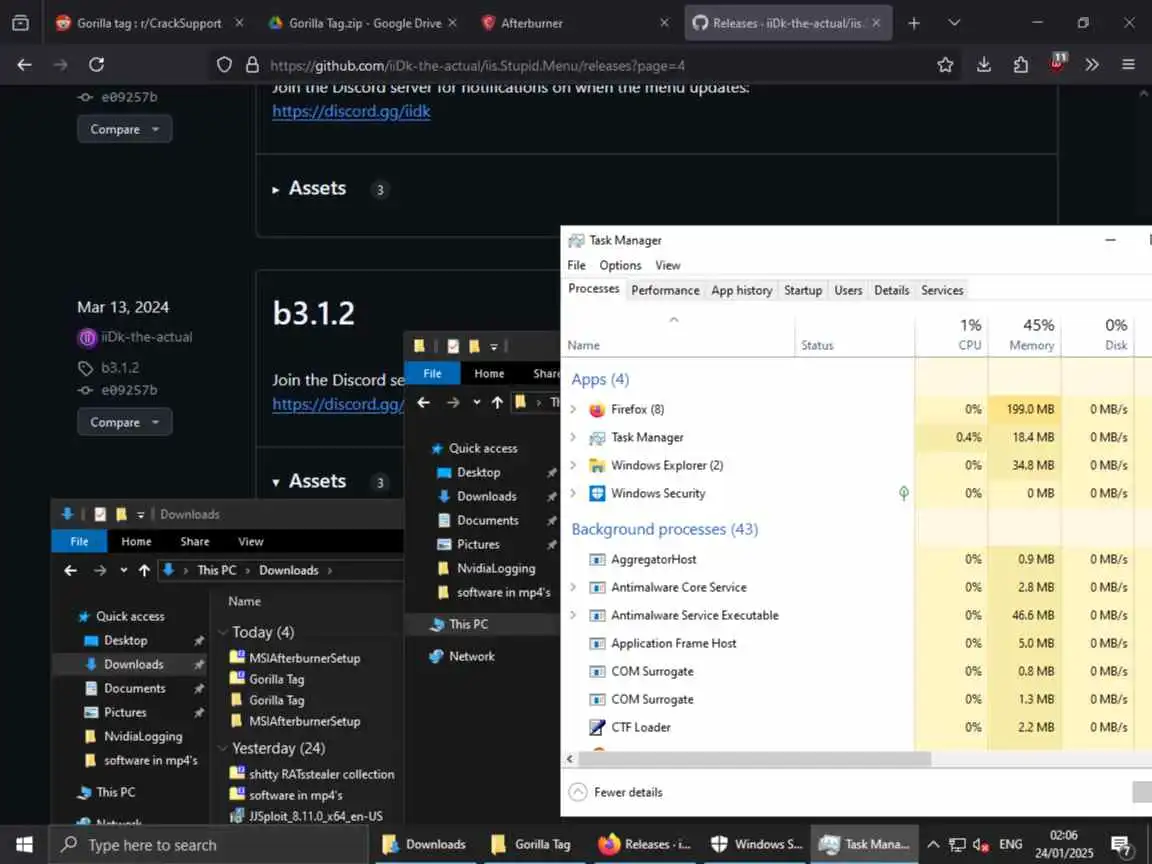The width and height of the screenshot is (1152, 864).
Task: Click the site padlock icon
Action: [252, 65]
